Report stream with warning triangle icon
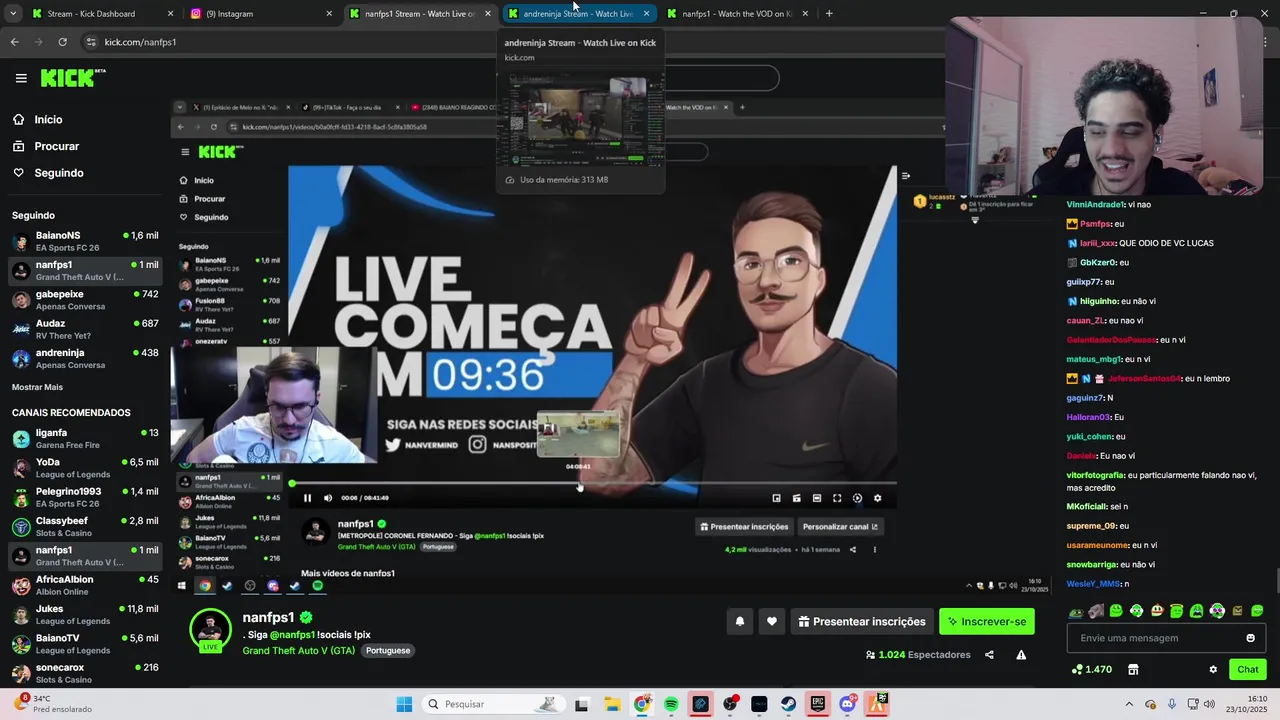The image size is (1280, 720). [1021, 655]
